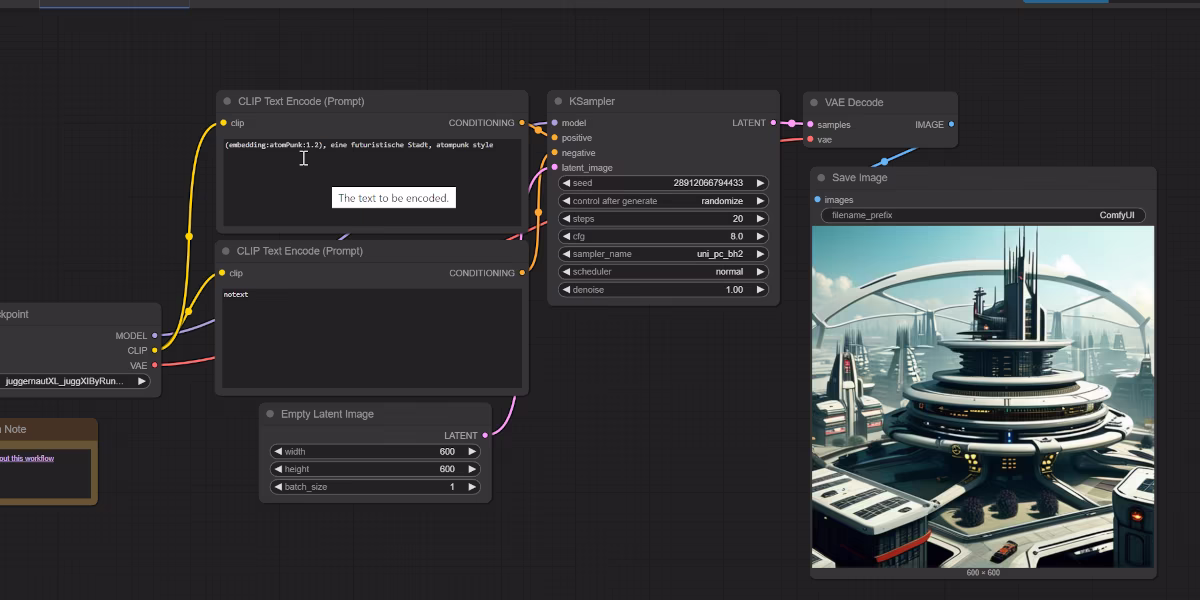Collapse the Empty Latent Image node via its title dot

(x=270, y=414)
